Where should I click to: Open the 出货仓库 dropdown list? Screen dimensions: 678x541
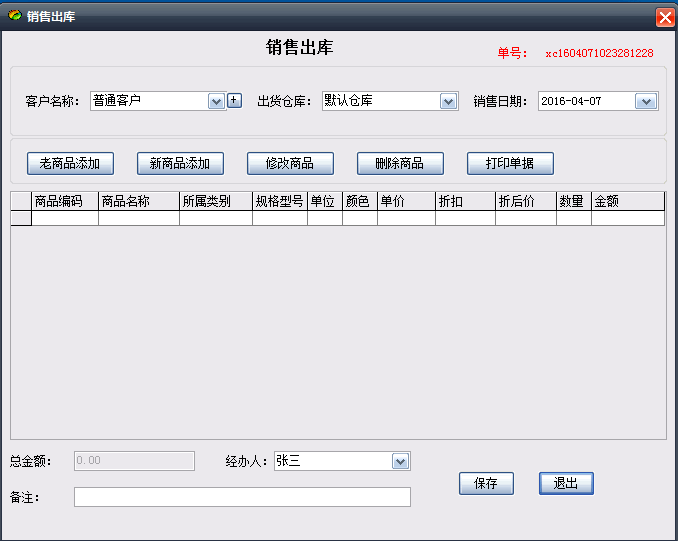[x=448, y=101]
